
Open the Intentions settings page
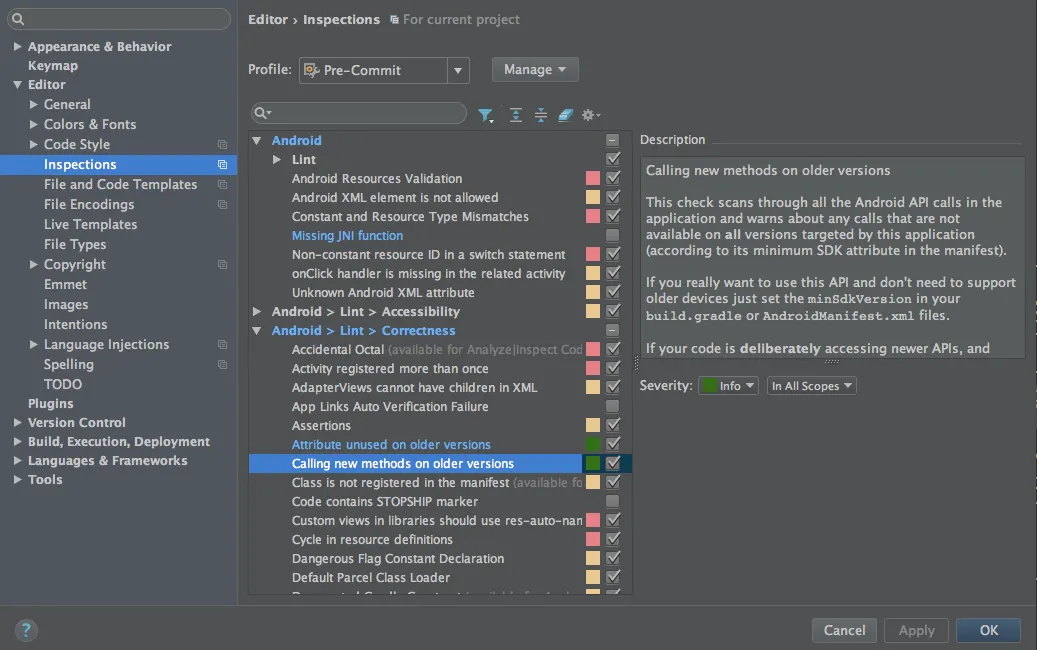tap(75, 325)
